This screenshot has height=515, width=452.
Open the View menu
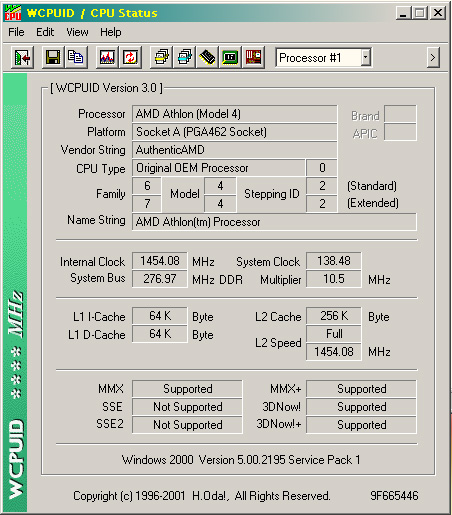(77, 32)
